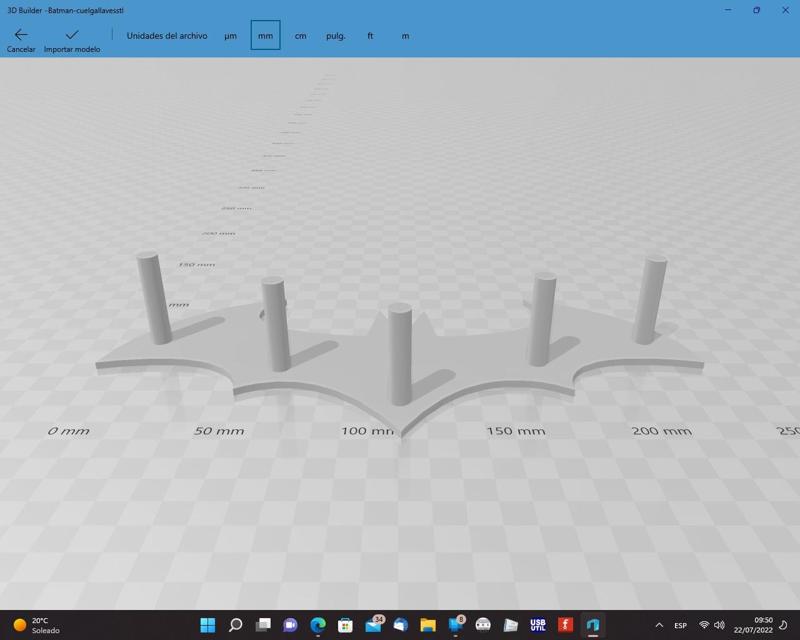Open weather widget showing 20°C Soleado
This screenshot has height=640, width=800.
tap(36, 625)
